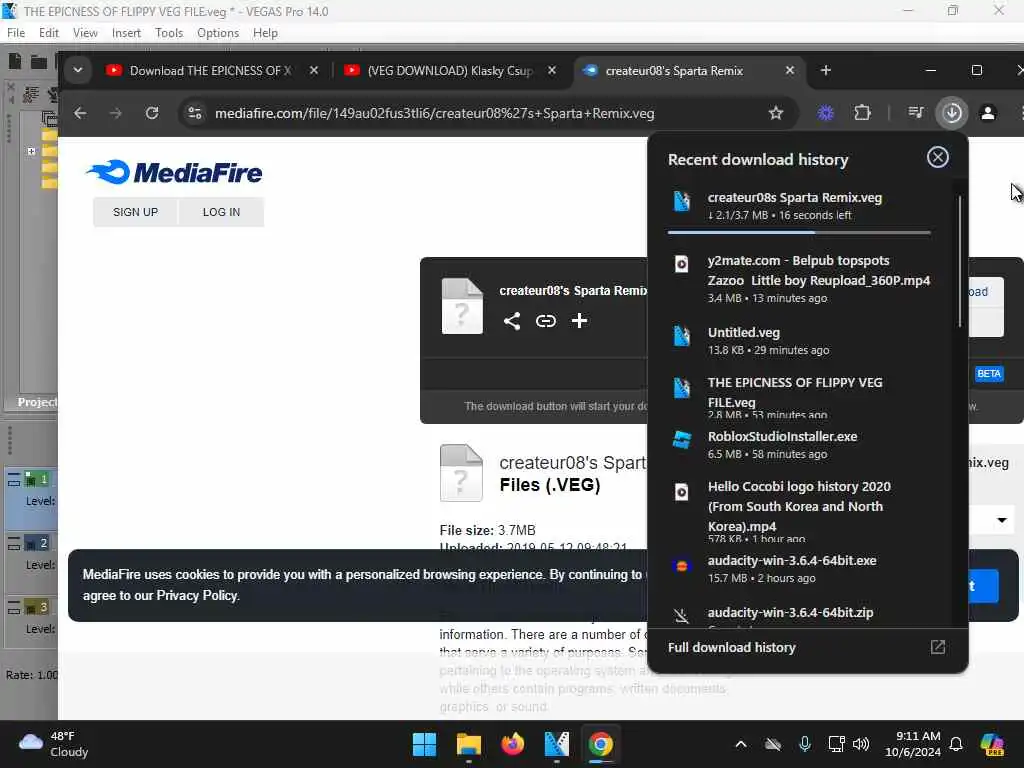The image size is (1024, 768).
Task: Click the download list scrollbar
Action: 959,261
